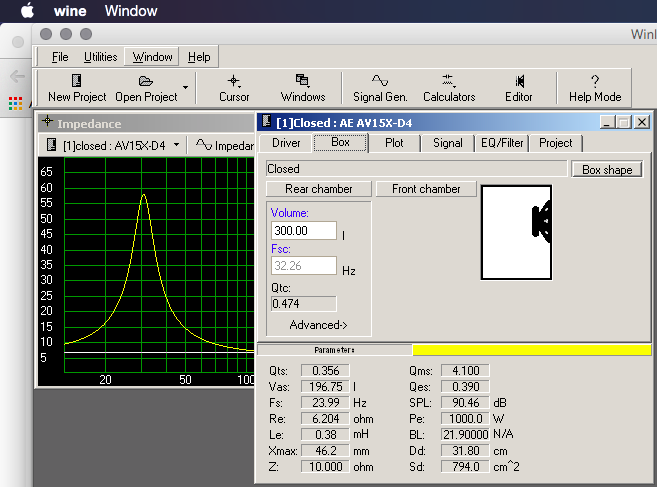Open the project selector dropdown in Impedance window

pyautogui.click(x=176, y=145)
